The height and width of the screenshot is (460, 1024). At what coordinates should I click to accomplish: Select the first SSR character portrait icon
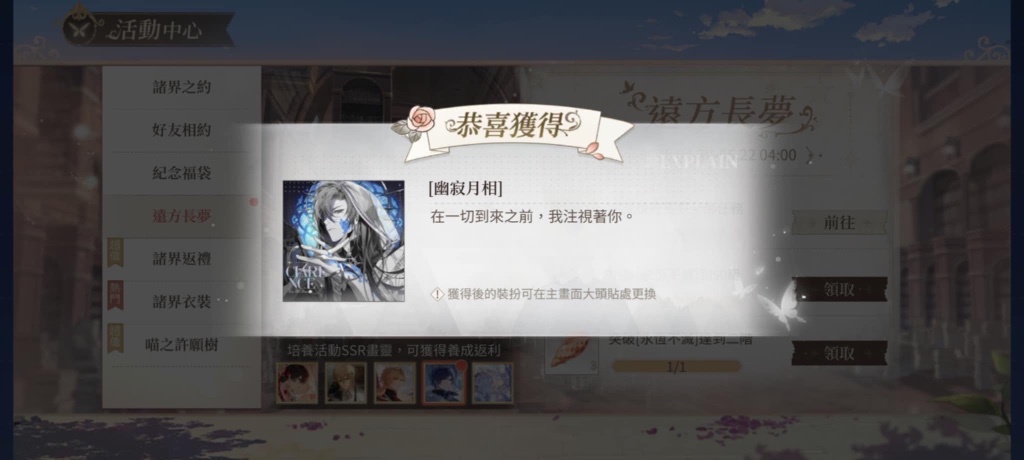click(x=297, y=383)
